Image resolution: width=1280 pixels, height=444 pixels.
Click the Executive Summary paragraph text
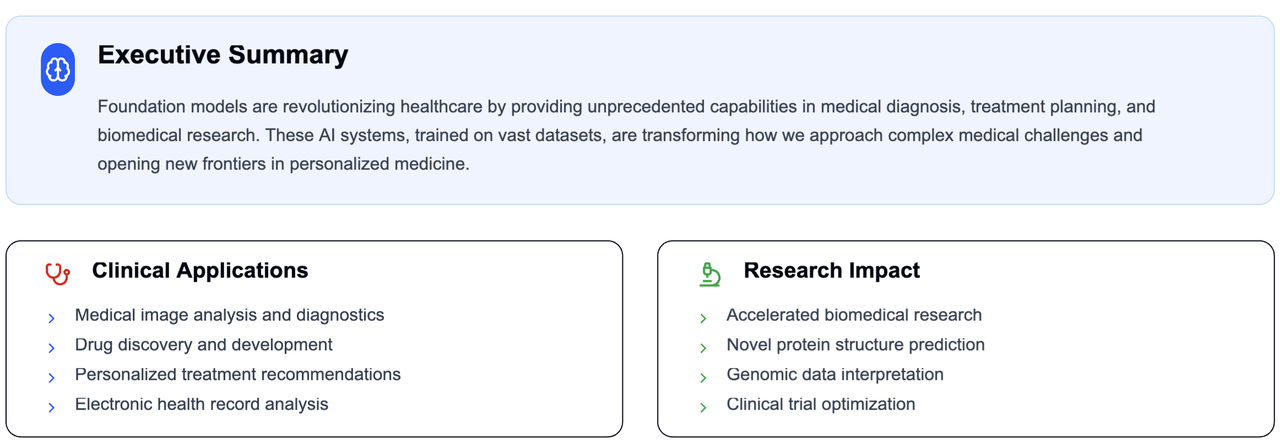627,135
